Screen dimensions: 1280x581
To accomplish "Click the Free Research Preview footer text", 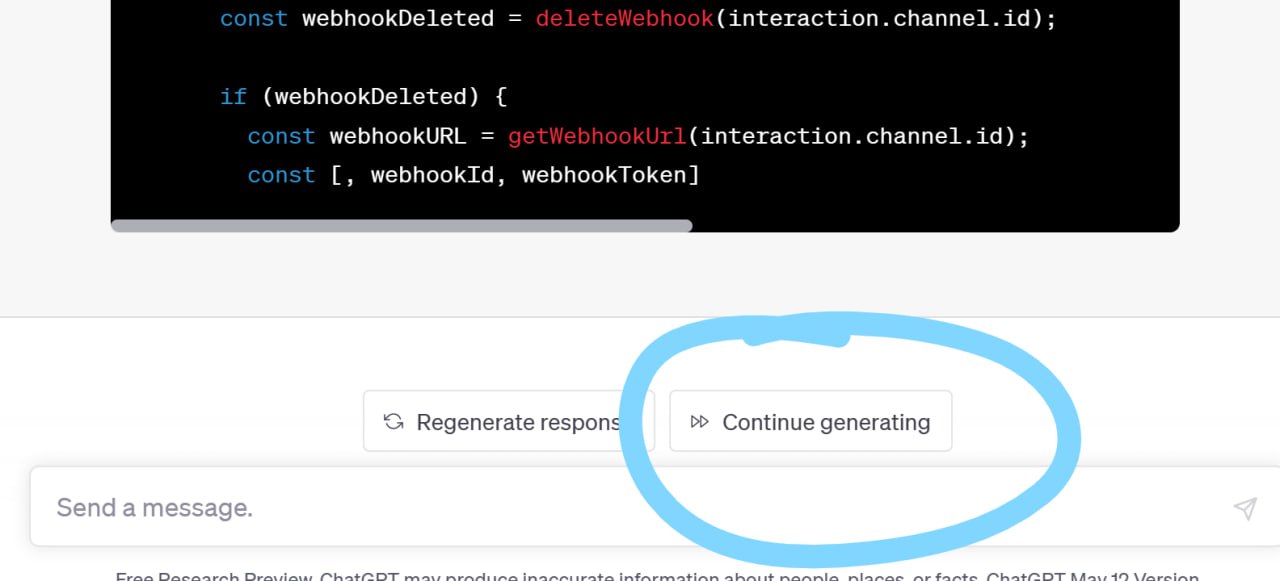I will pos(215,576).
